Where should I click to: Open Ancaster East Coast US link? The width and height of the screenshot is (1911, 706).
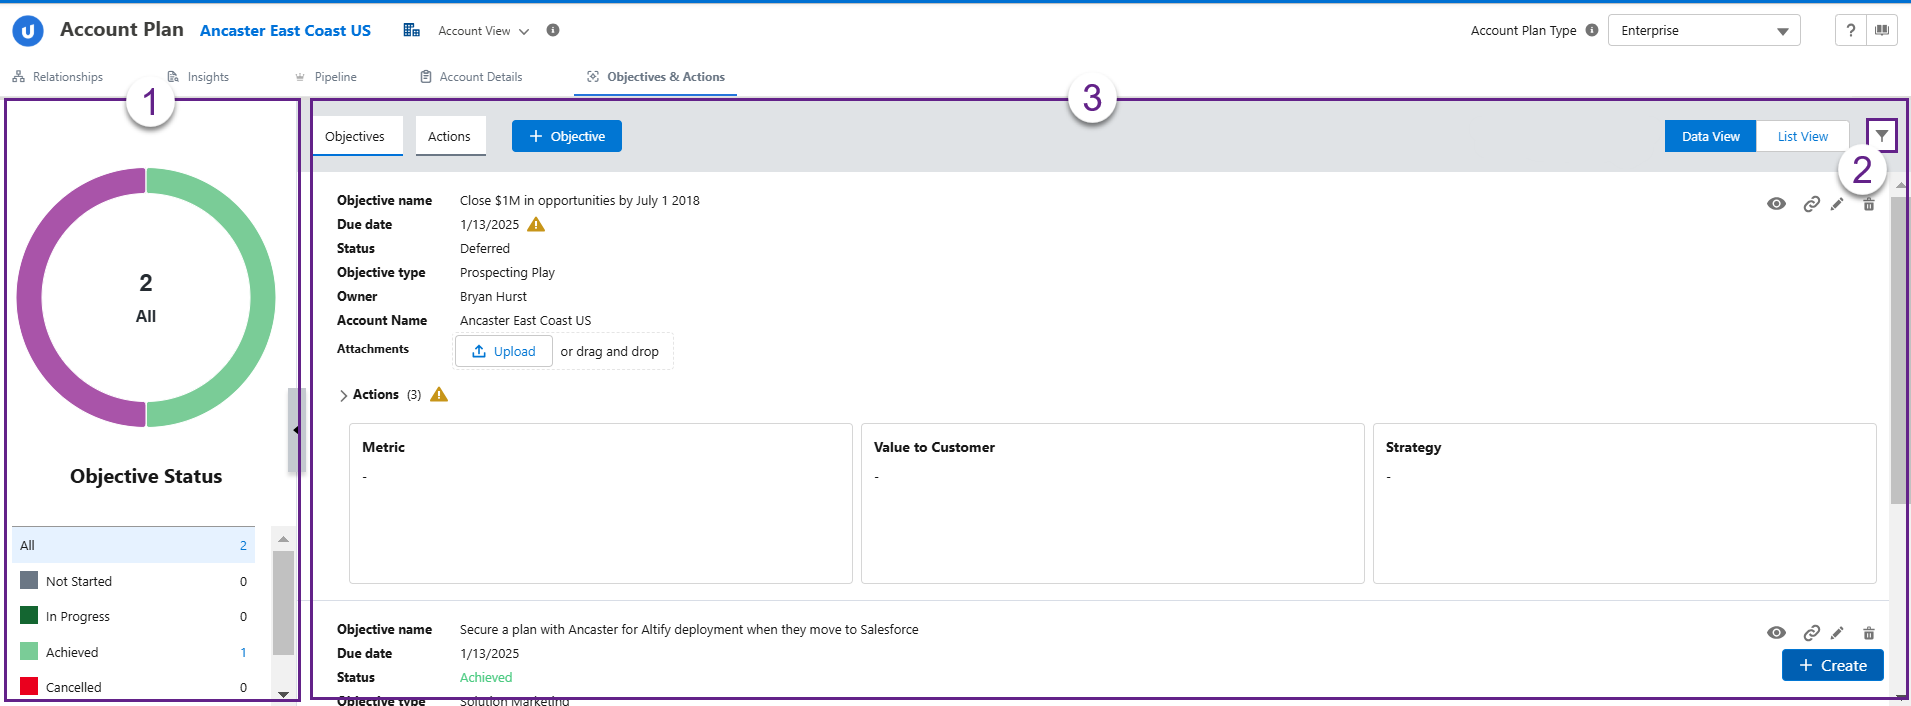pos(285,31)
